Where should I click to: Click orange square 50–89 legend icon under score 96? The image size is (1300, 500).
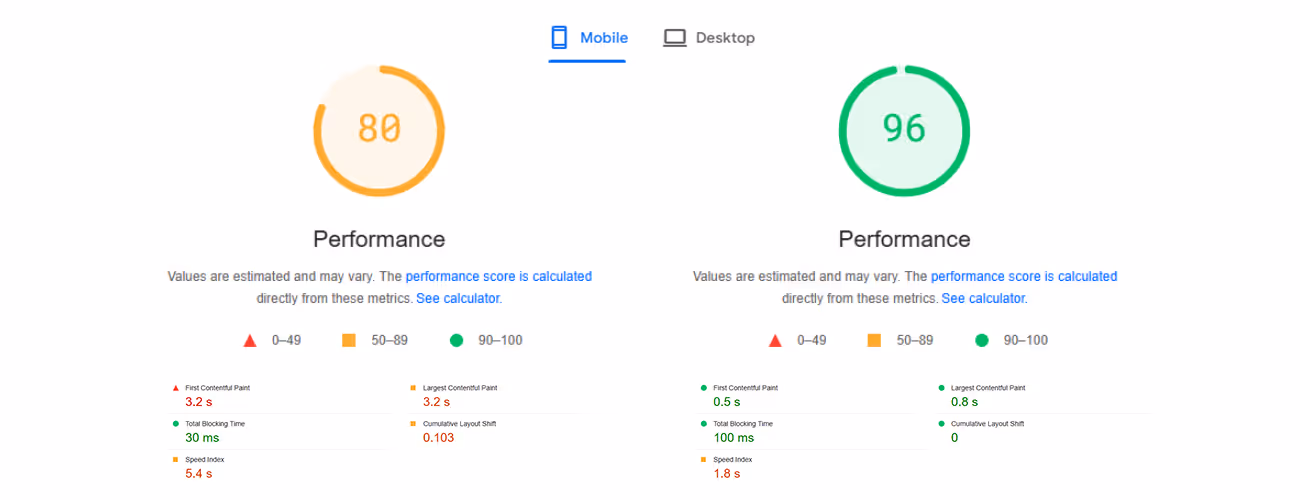[x=874, y=340]
